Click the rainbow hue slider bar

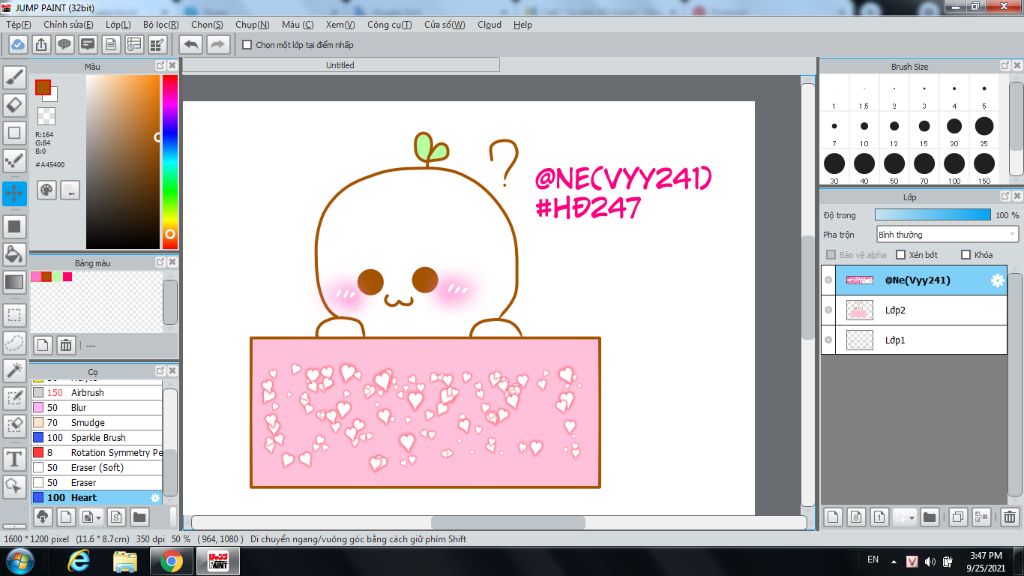[x=170, y=160]
